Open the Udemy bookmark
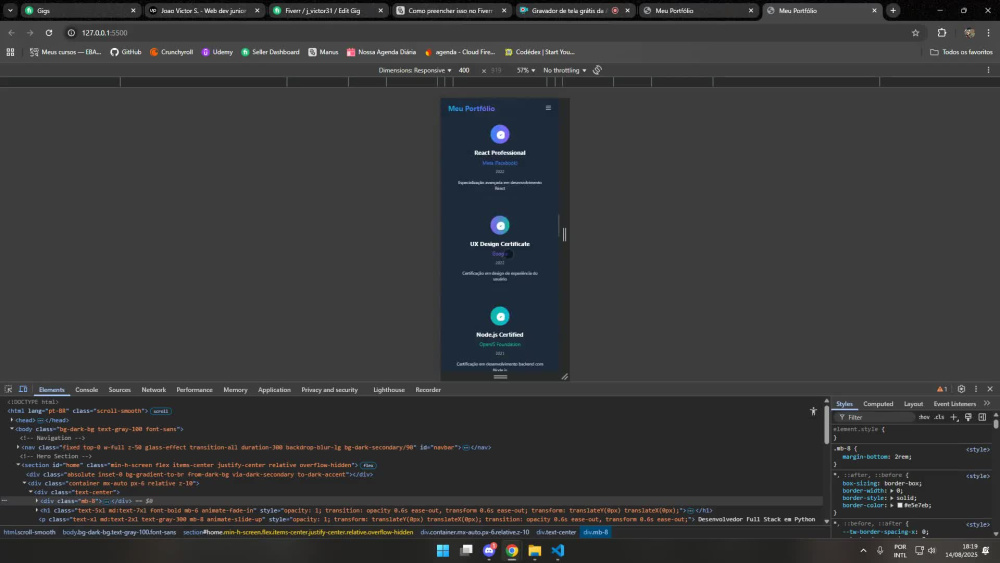This screenshot has height=563, width=1000. [217, 52]
